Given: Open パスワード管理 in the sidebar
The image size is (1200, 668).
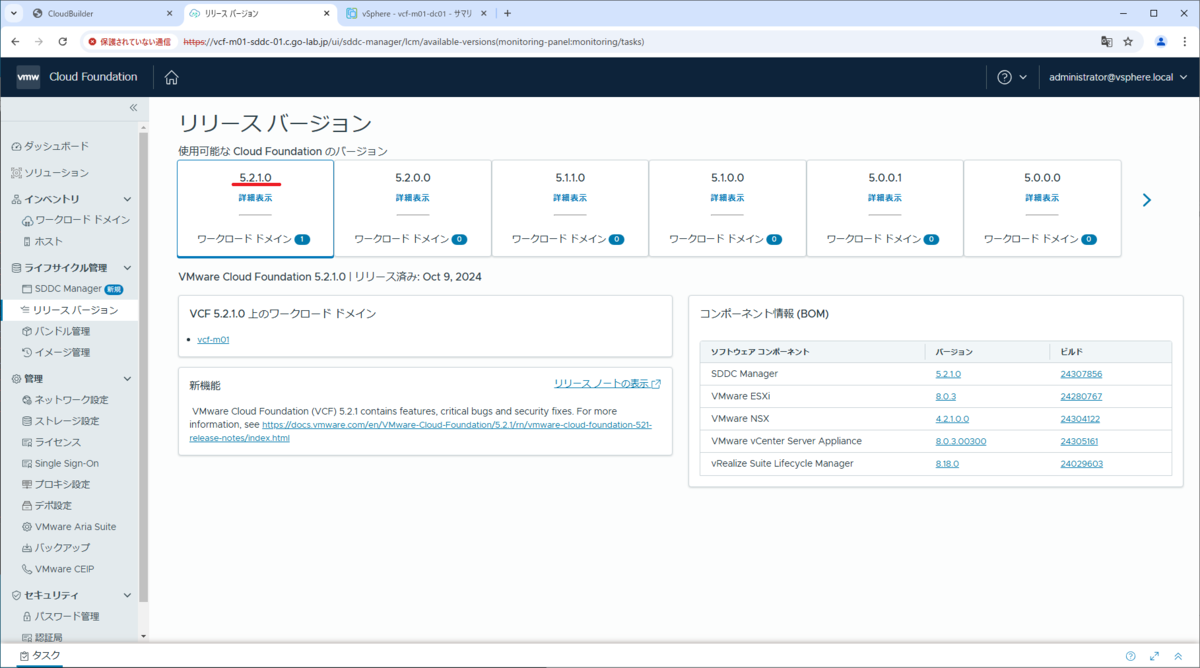Looking at the screenshot, I should click(67, 616).
